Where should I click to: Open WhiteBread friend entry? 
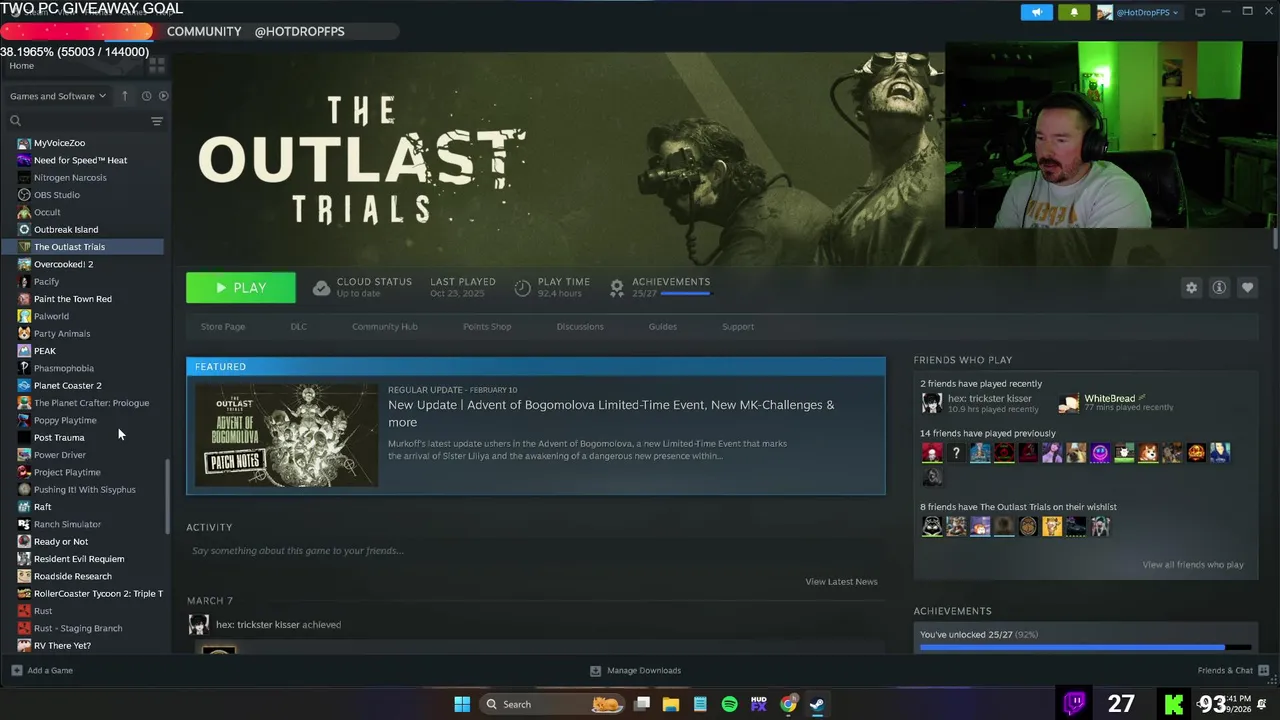click(1116, 403)
